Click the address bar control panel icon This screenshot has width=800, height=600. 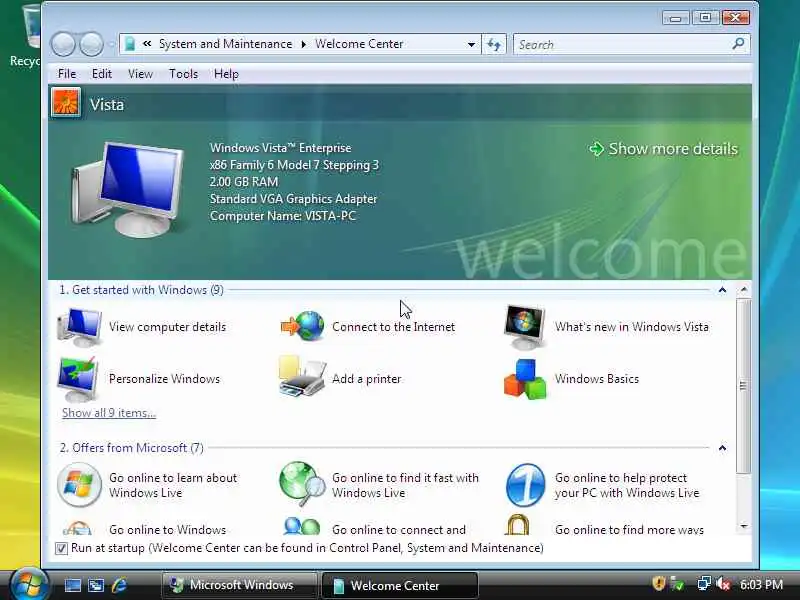pyautogui.click(x=130, y=44)
